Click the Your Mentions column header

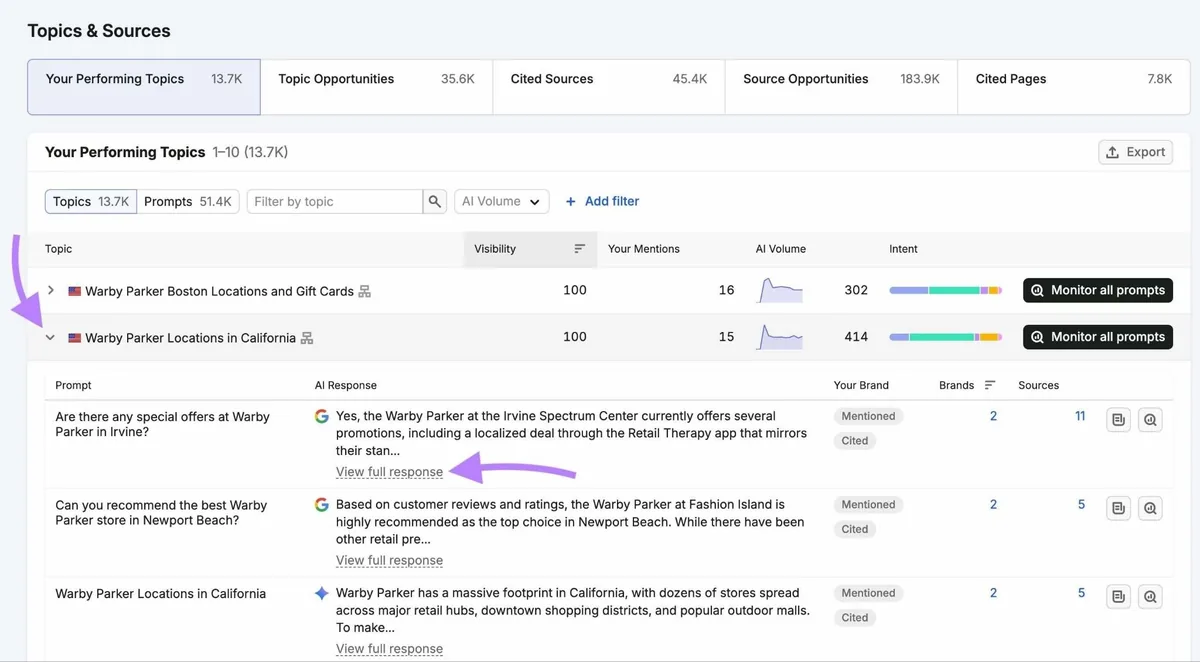point(644,249)
